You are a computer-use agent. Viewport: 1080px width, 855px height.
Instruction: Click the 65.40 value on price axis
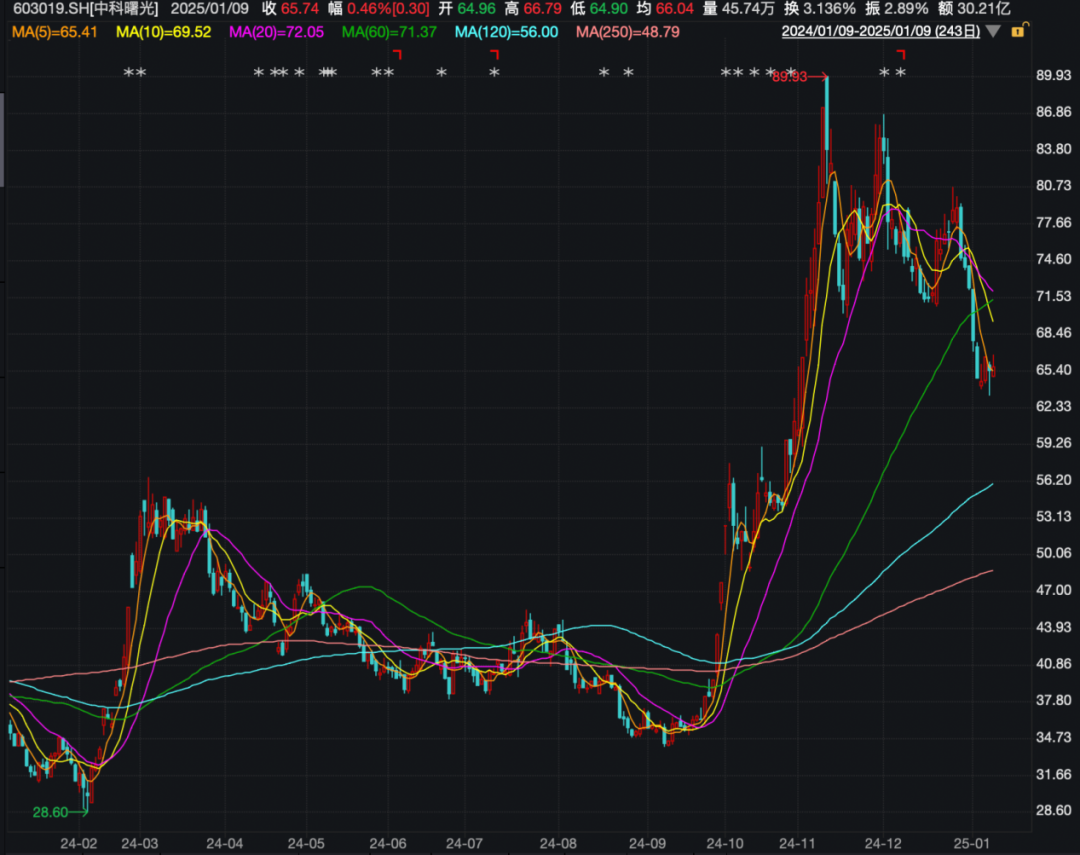[1055, 370]
